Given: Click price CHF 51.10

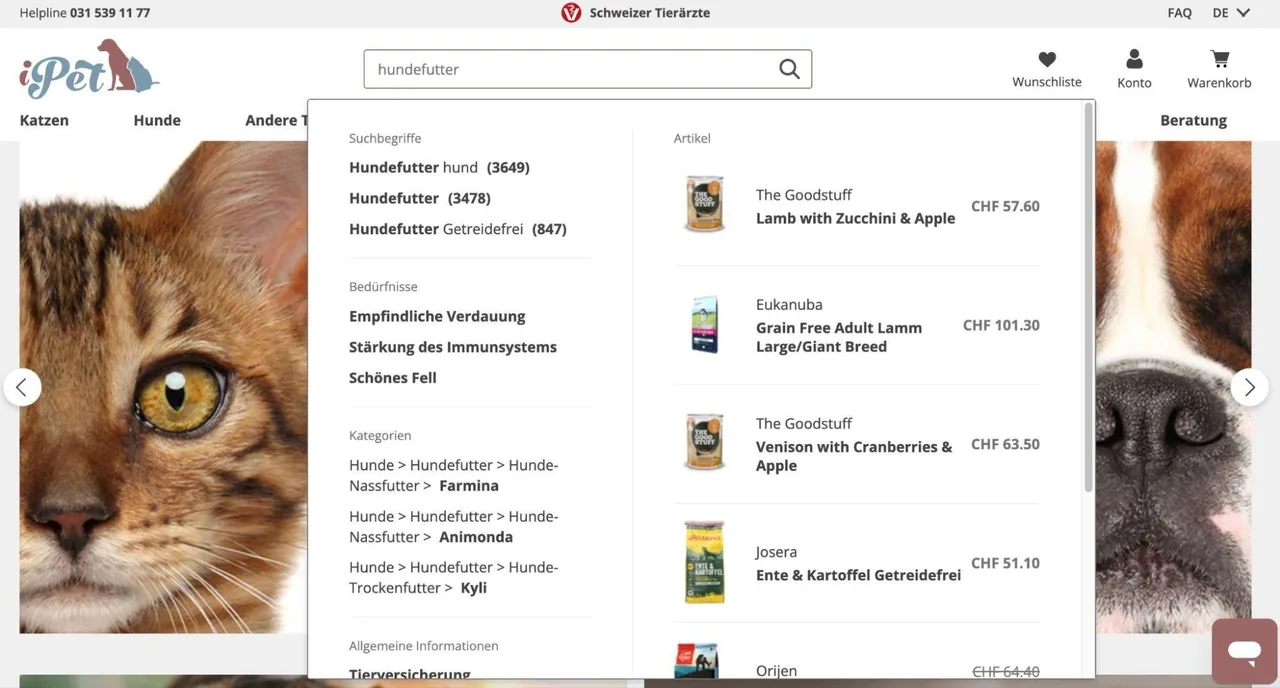Looking at the screenshot, I should tap(1005, 563).
